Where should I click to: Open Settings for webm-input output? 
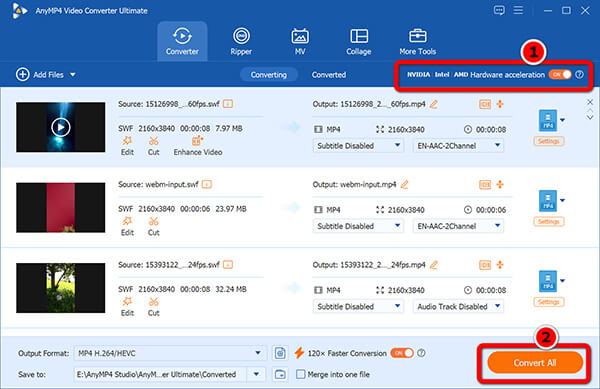(x=549, y=221)
